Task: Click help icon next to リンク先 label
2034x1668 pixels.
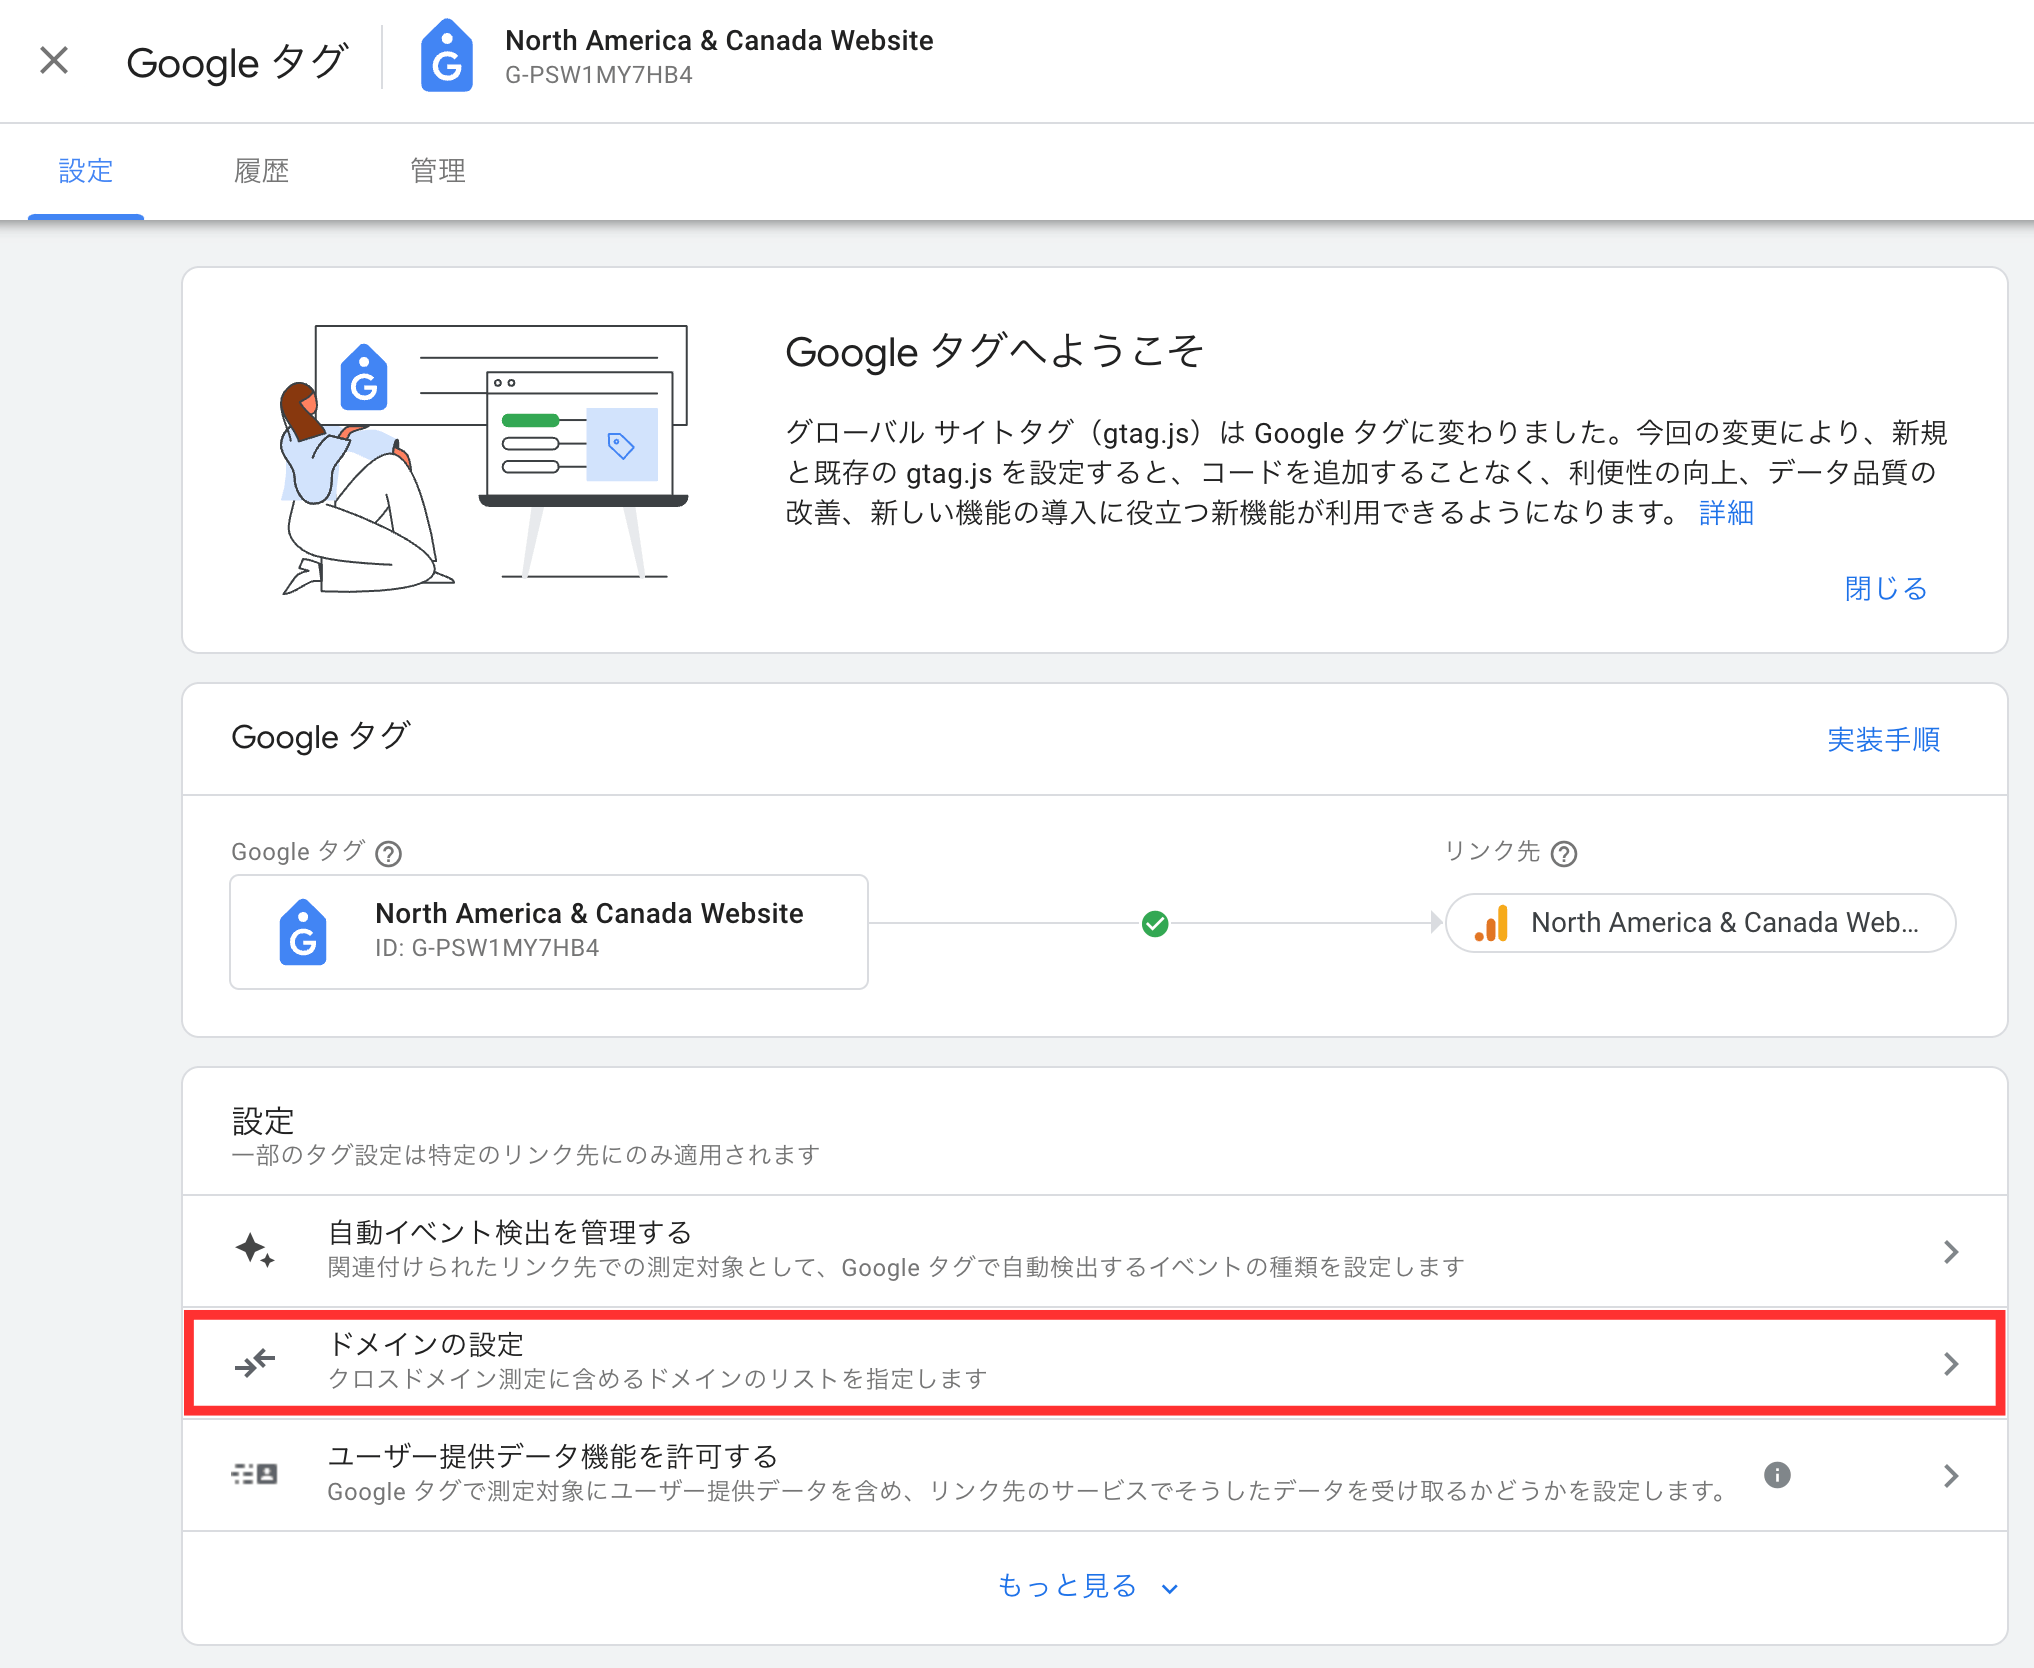Action: coord(1564,853)
